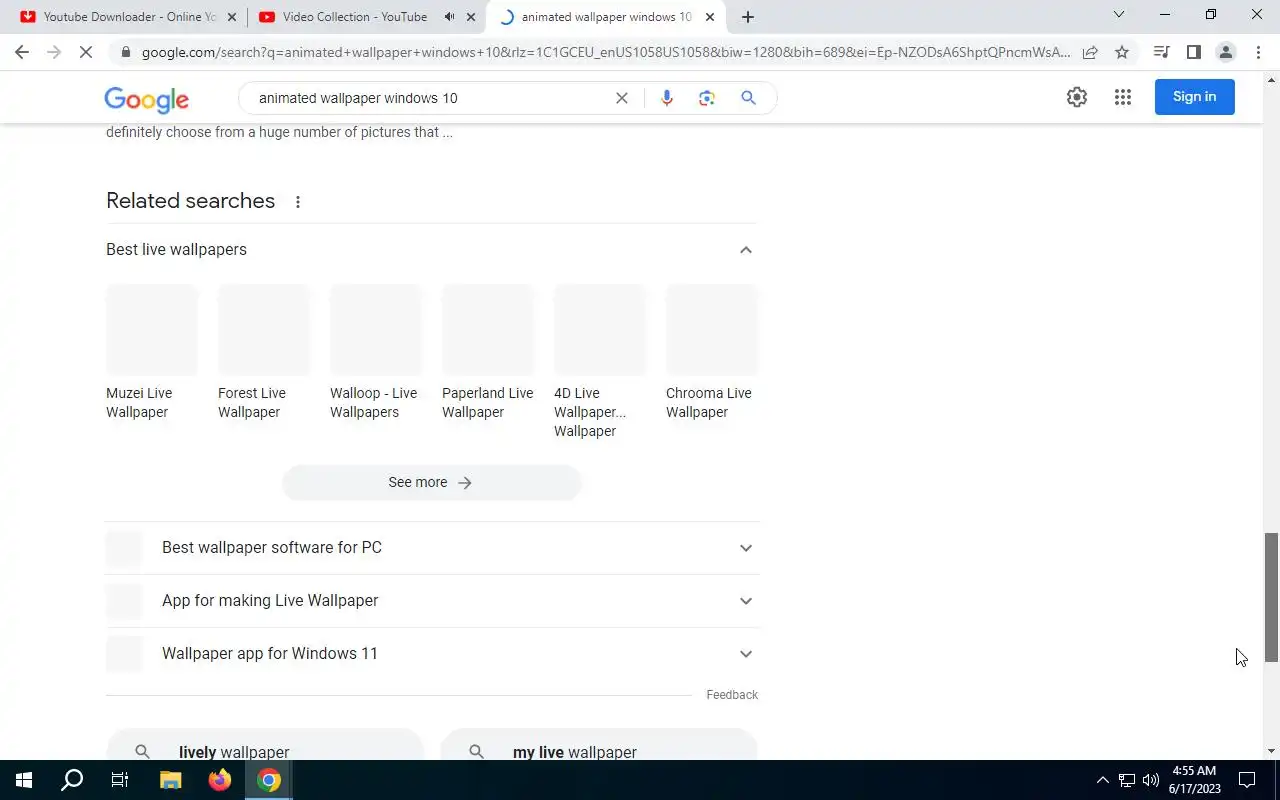Expand App for making Live Wallpaper
The image size is (1280, 800).
432,601
